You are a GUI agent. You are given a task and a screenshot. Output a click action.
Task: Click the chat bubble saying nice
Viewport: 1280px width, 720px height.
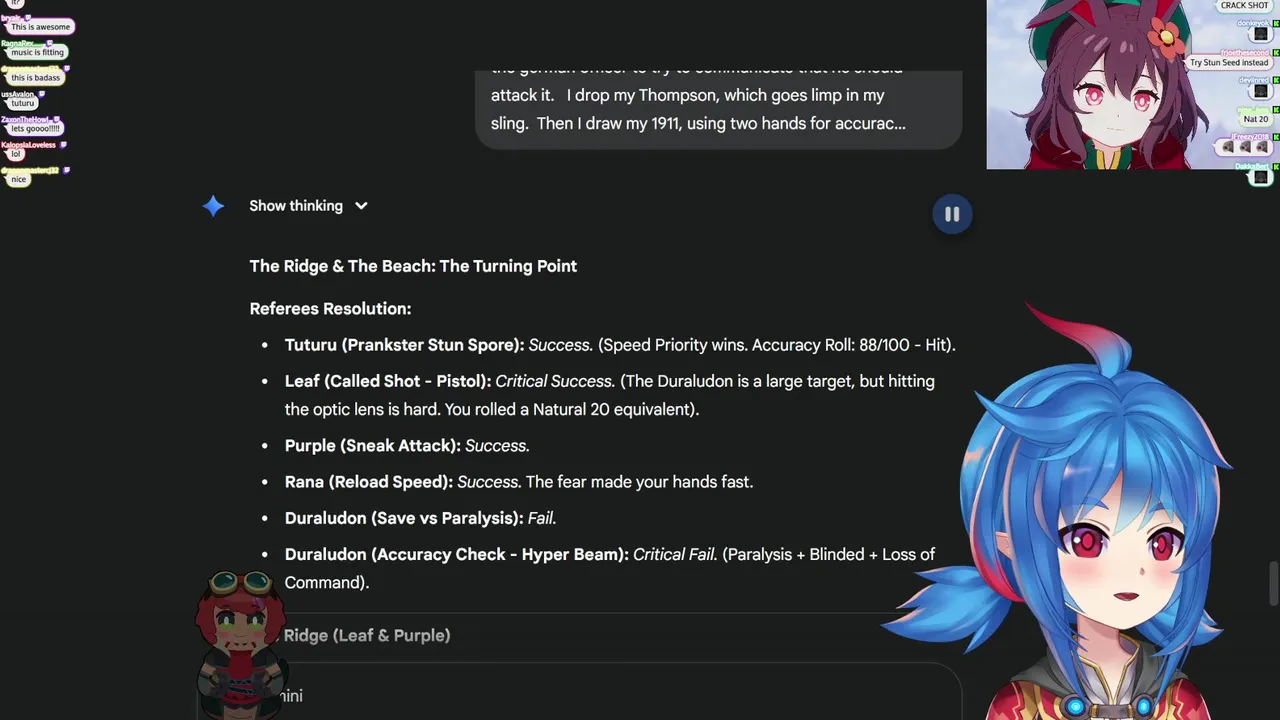coord(19,179)
